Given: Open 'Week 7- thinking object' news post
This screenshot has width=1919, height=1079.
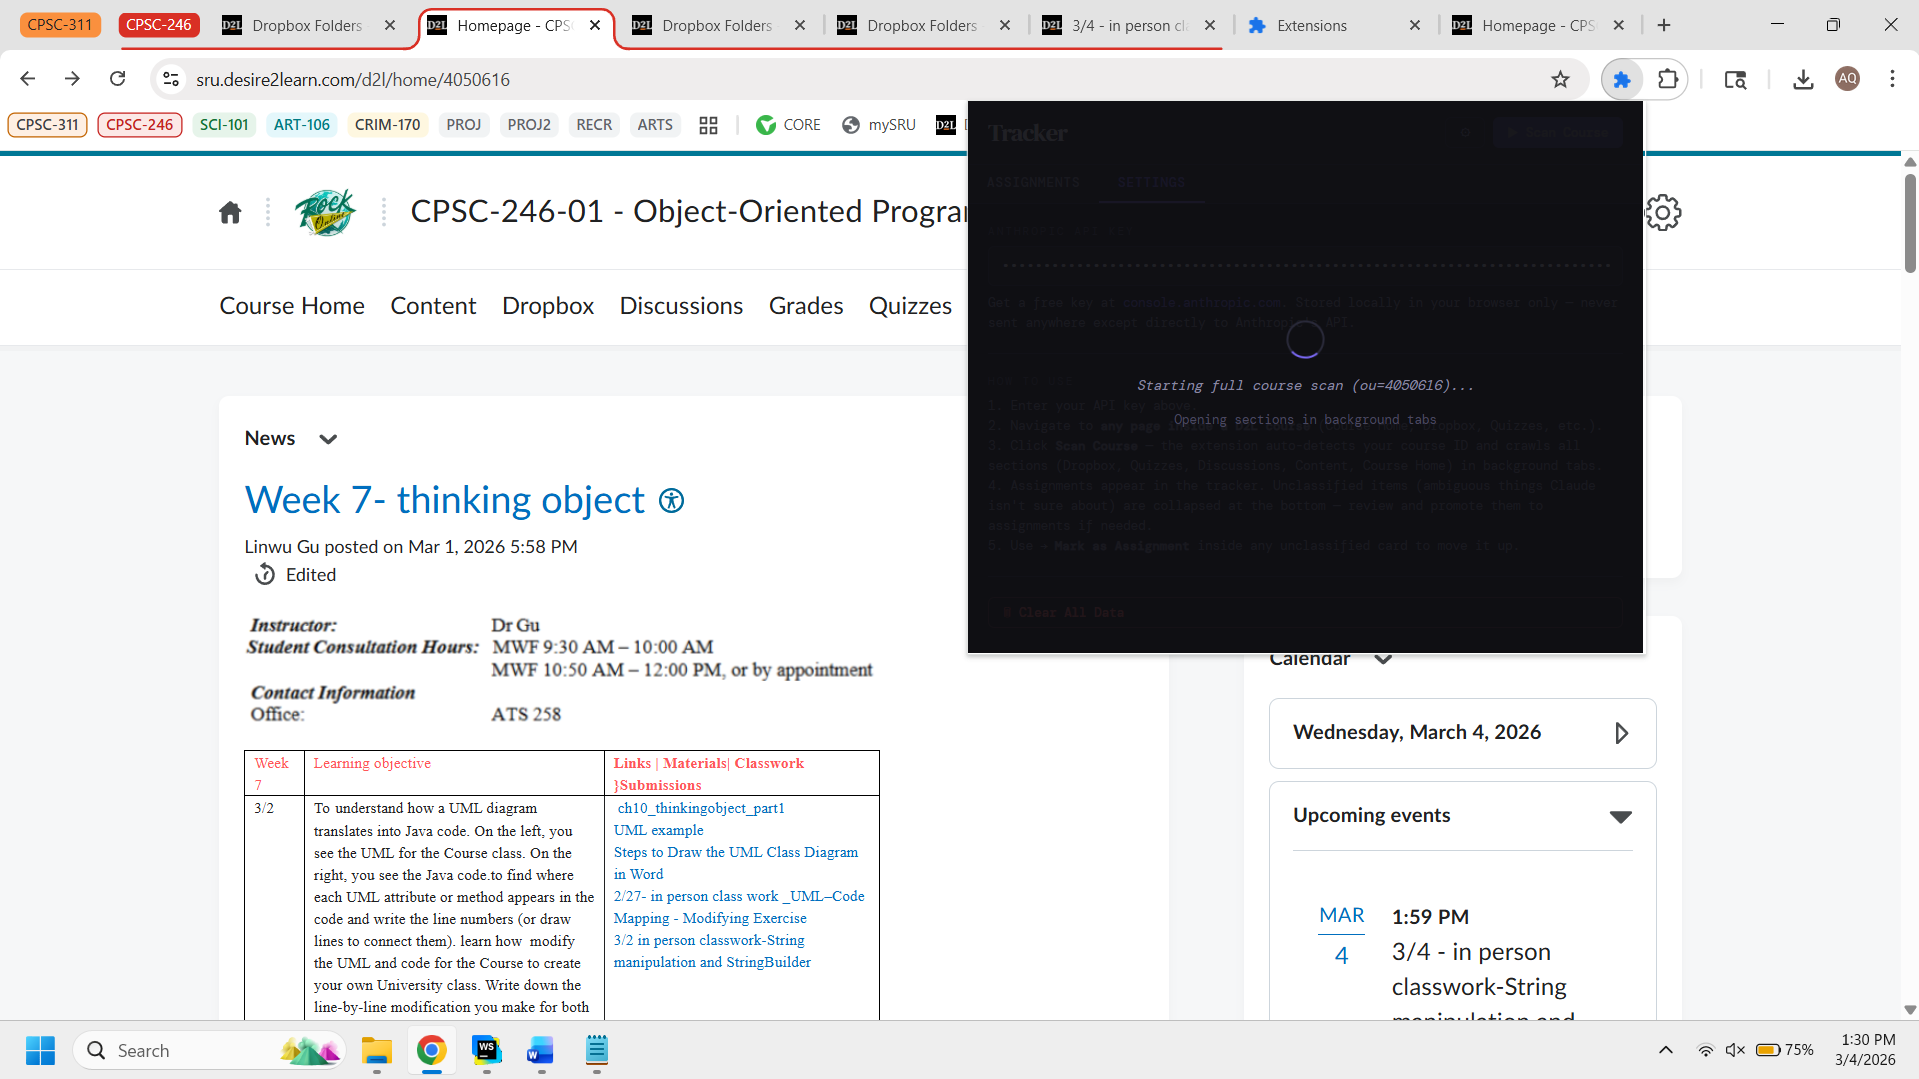Looking at the screenshot, I should click(445, 500).
